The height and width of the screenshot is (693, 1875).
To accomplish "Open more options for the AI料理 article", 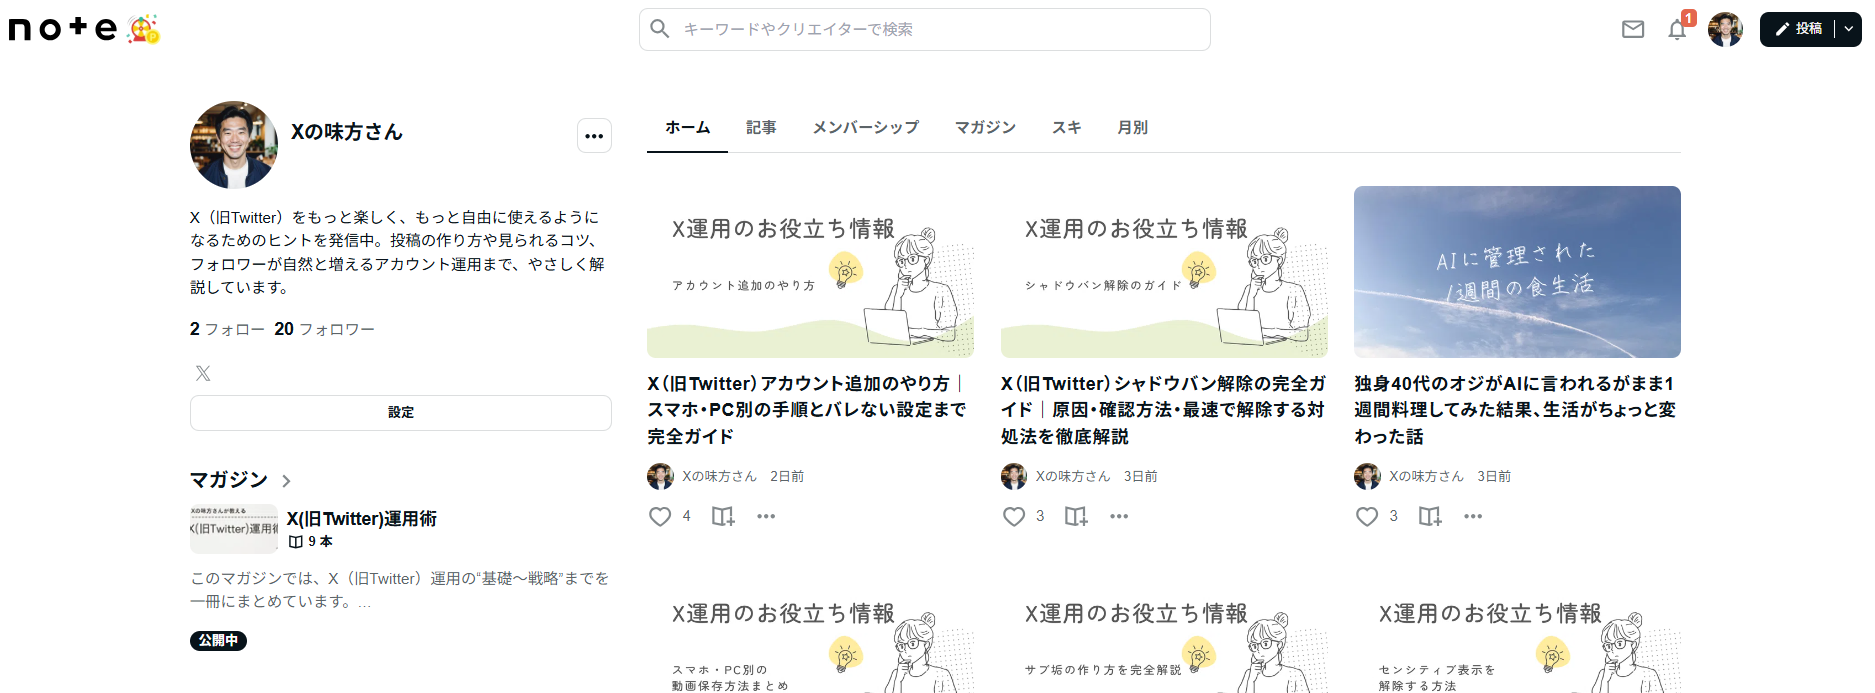I will [x=1473, y=516].
